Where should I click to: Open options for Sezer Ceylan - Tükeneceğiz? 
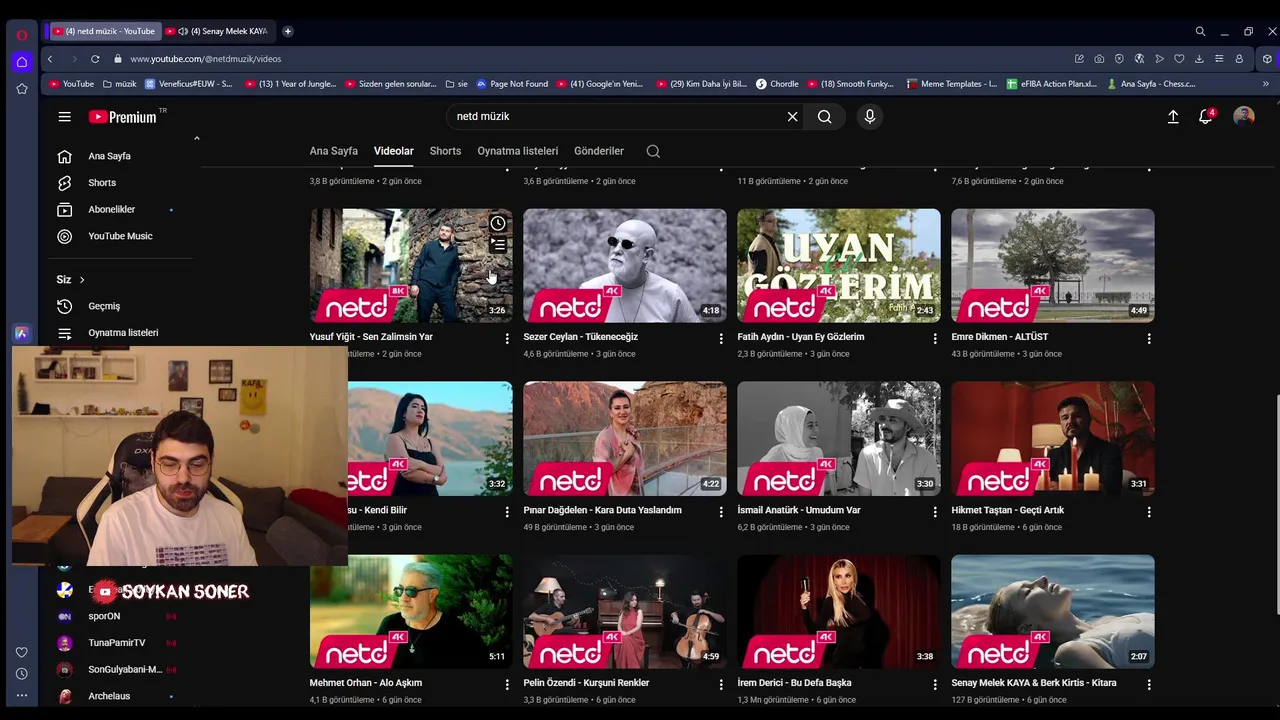click(721, 339)
